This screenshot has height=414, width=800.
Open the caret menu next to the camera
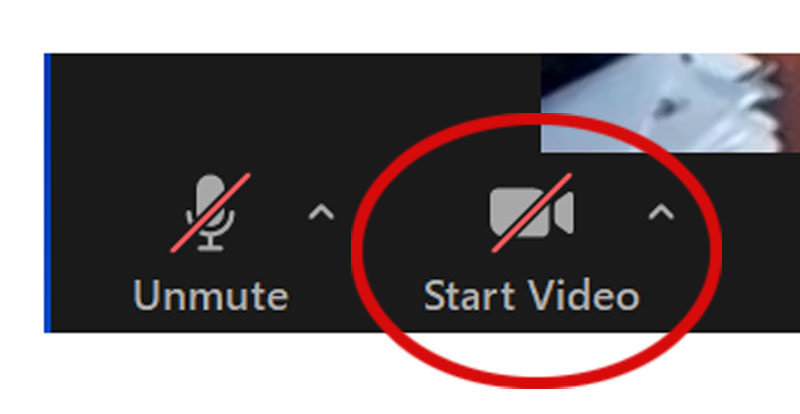tap(661, 212)
